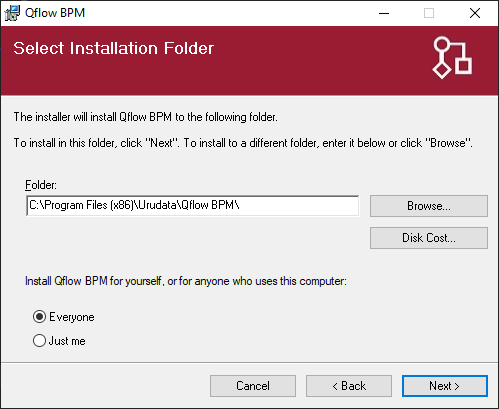Click inside the Folder path text field
499x409 pixels.
(193, 206)
